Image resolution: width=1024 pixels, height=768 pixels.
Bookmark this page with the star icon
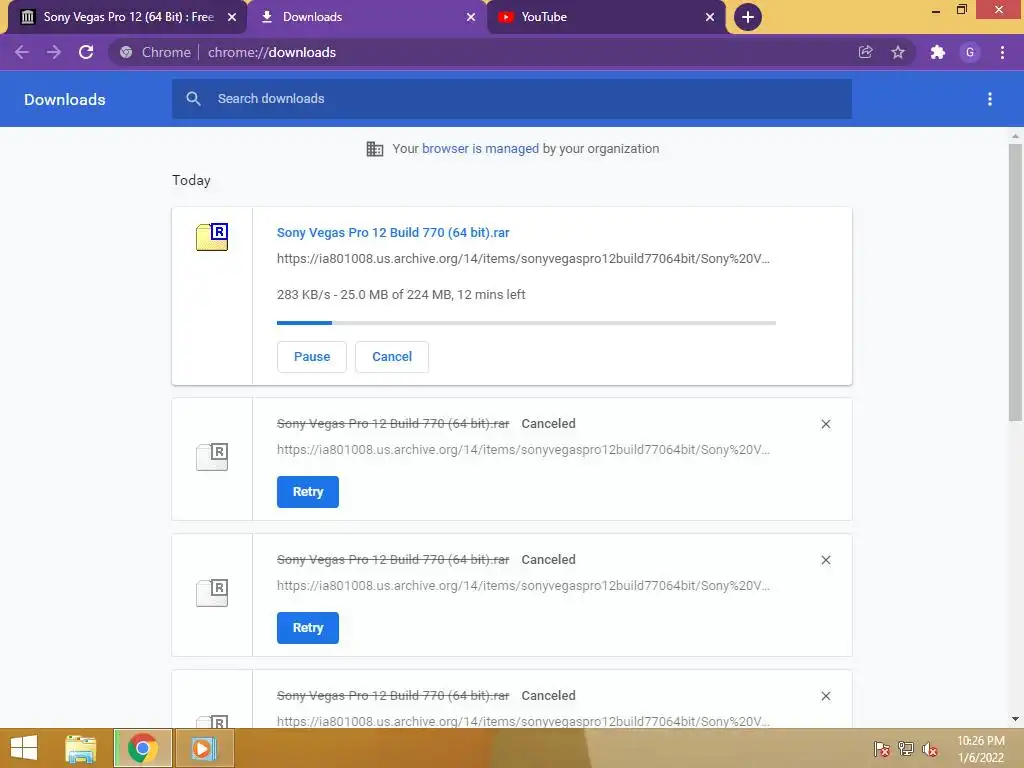[898, 52]
